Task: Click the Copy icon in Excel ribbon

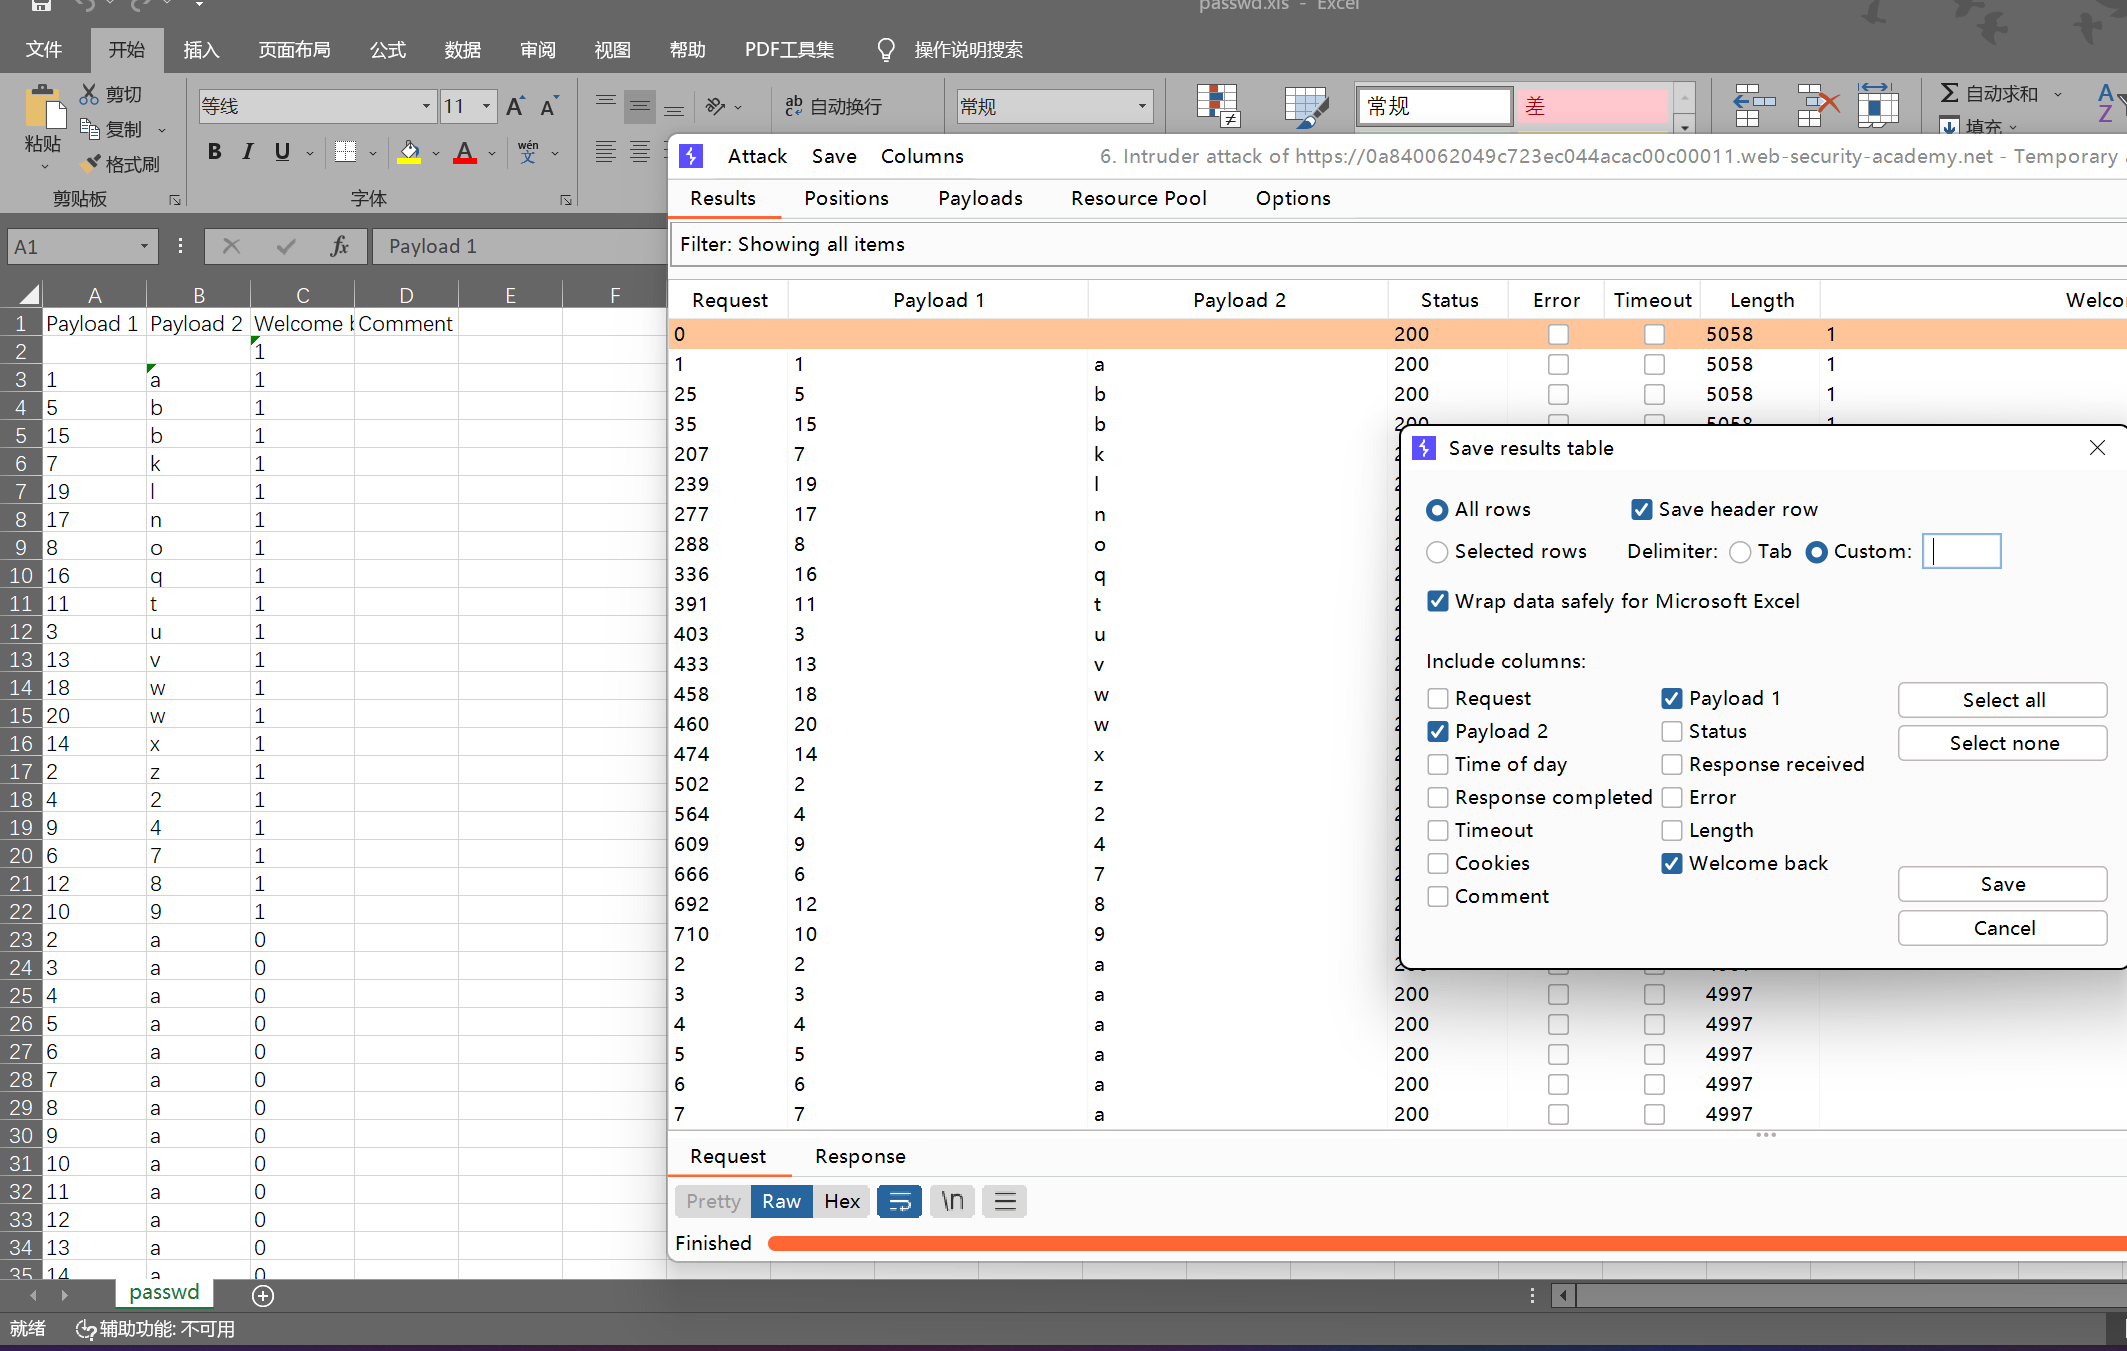Action: point(90,129)
